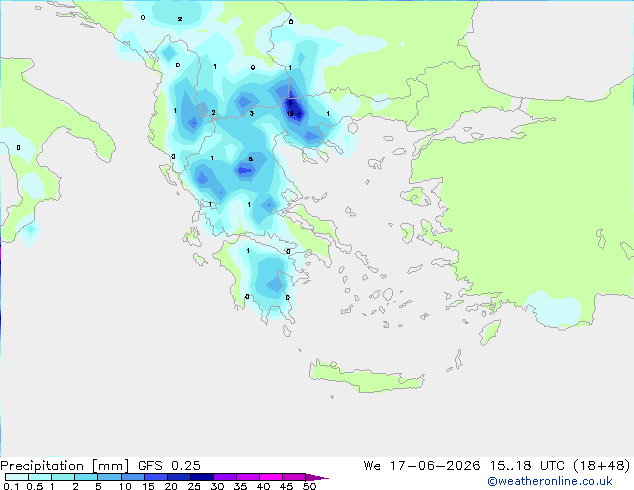Click the legend label '0.5'

pyautogui.click(x=35, y=486)
